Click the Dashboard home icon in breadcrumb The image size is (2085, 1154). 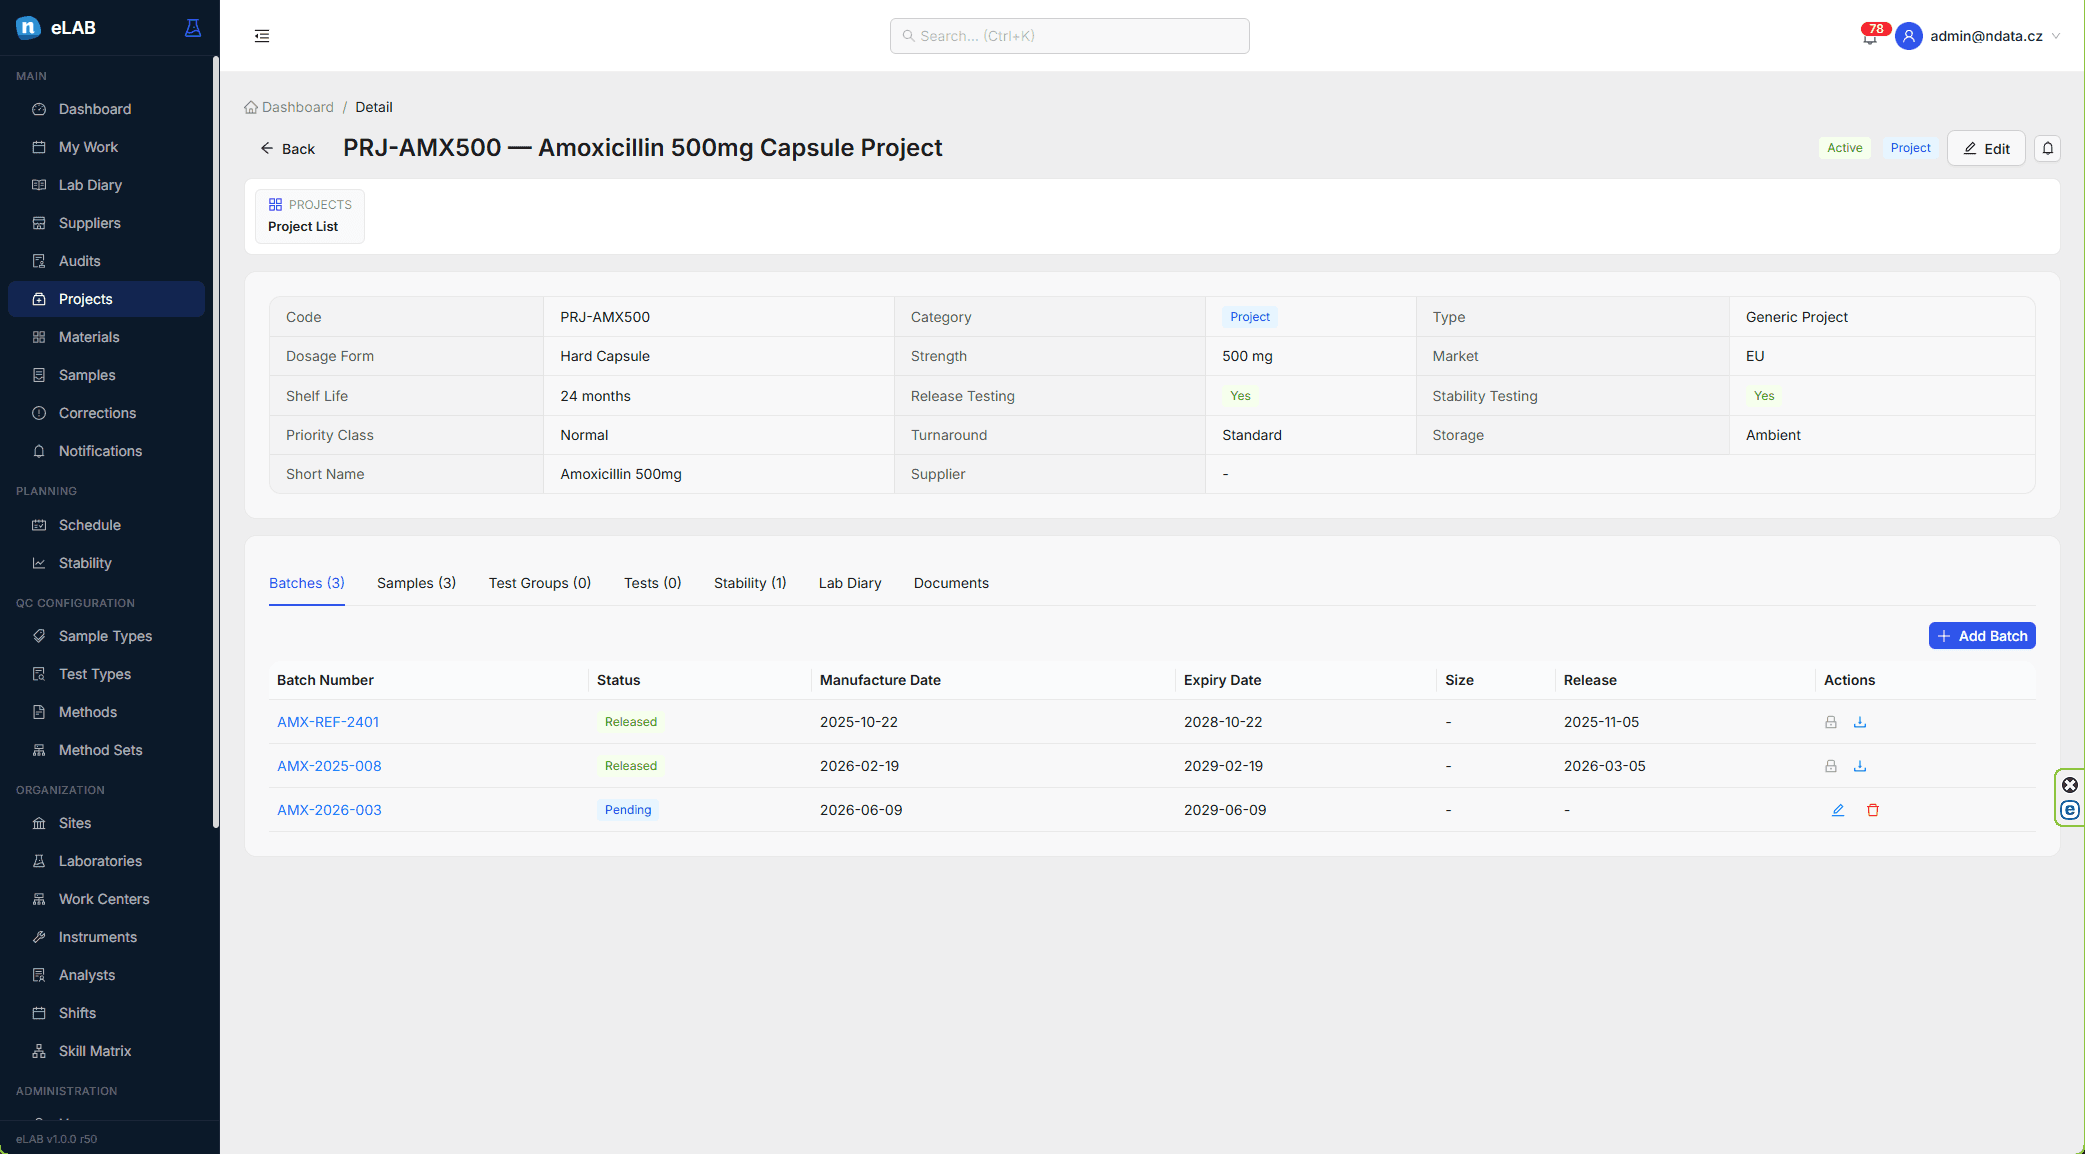click(x=251, y=107)
